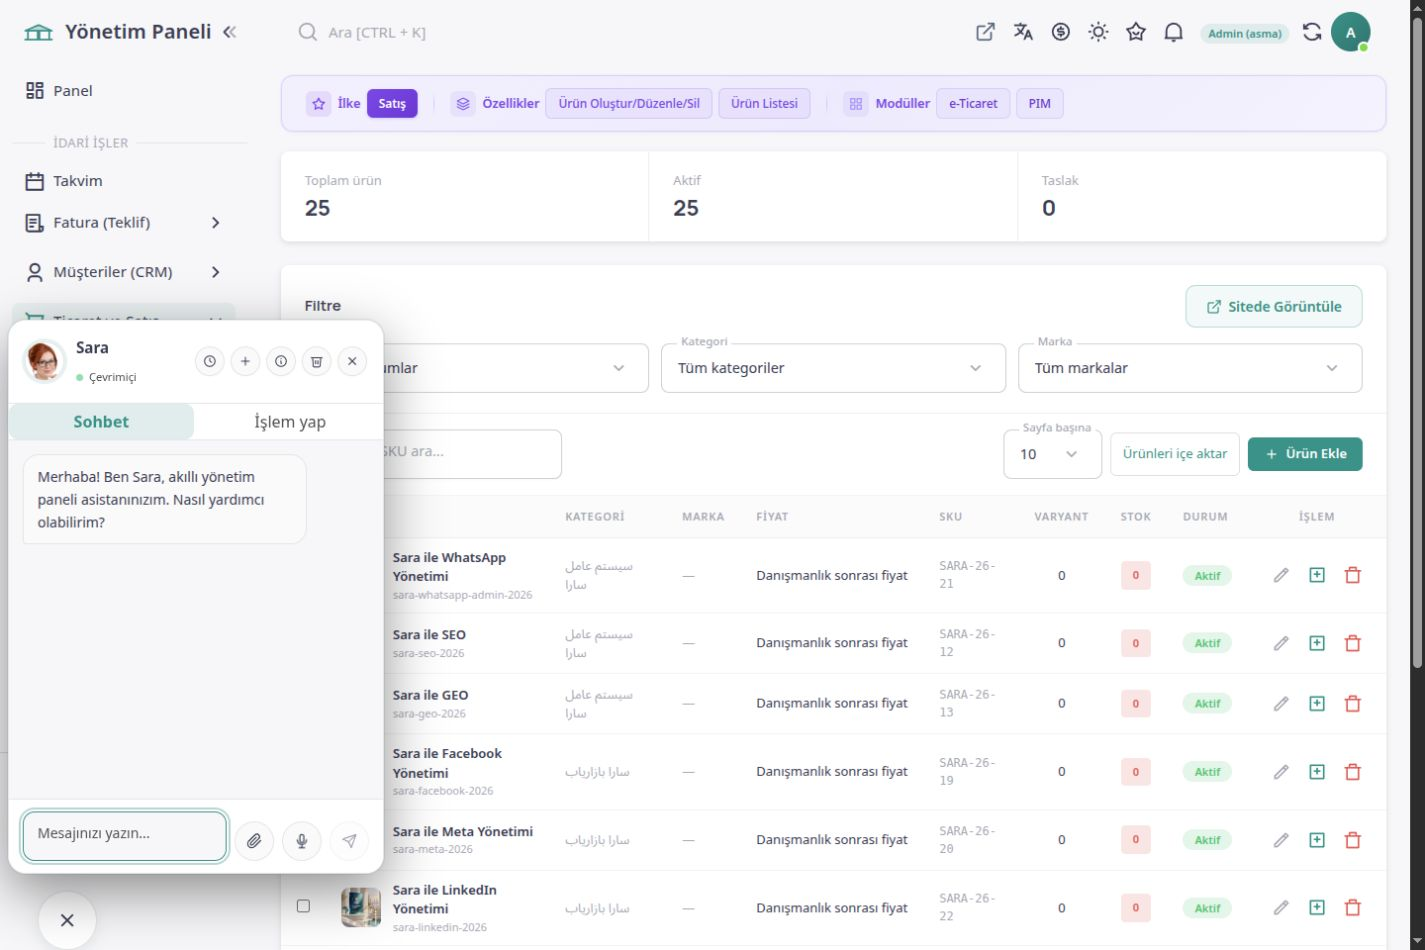The height and width of the screenshot is (950, 1425).
Task: Send message with paper plane icon
Action: coord(349,841)
